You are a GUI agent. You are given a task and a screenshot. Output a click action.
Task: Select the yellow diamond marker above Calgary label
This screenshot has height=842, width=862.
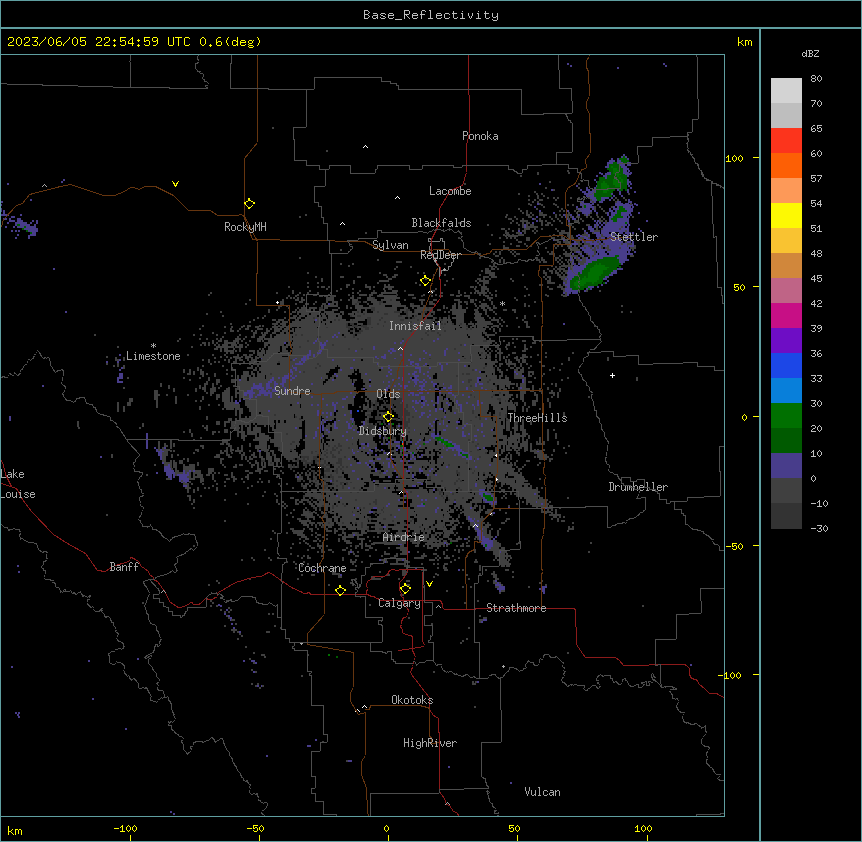(406, 589)
